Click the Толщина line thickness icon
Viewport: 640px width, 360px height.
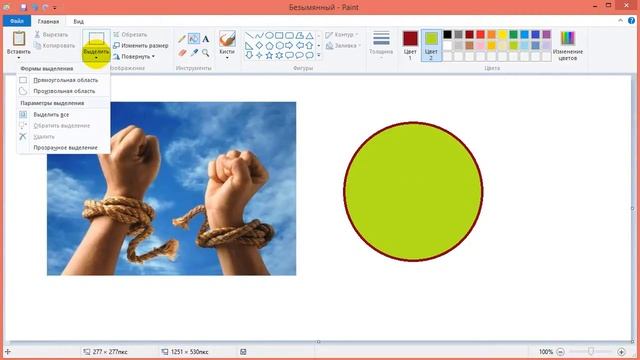[x=381, y=38]
